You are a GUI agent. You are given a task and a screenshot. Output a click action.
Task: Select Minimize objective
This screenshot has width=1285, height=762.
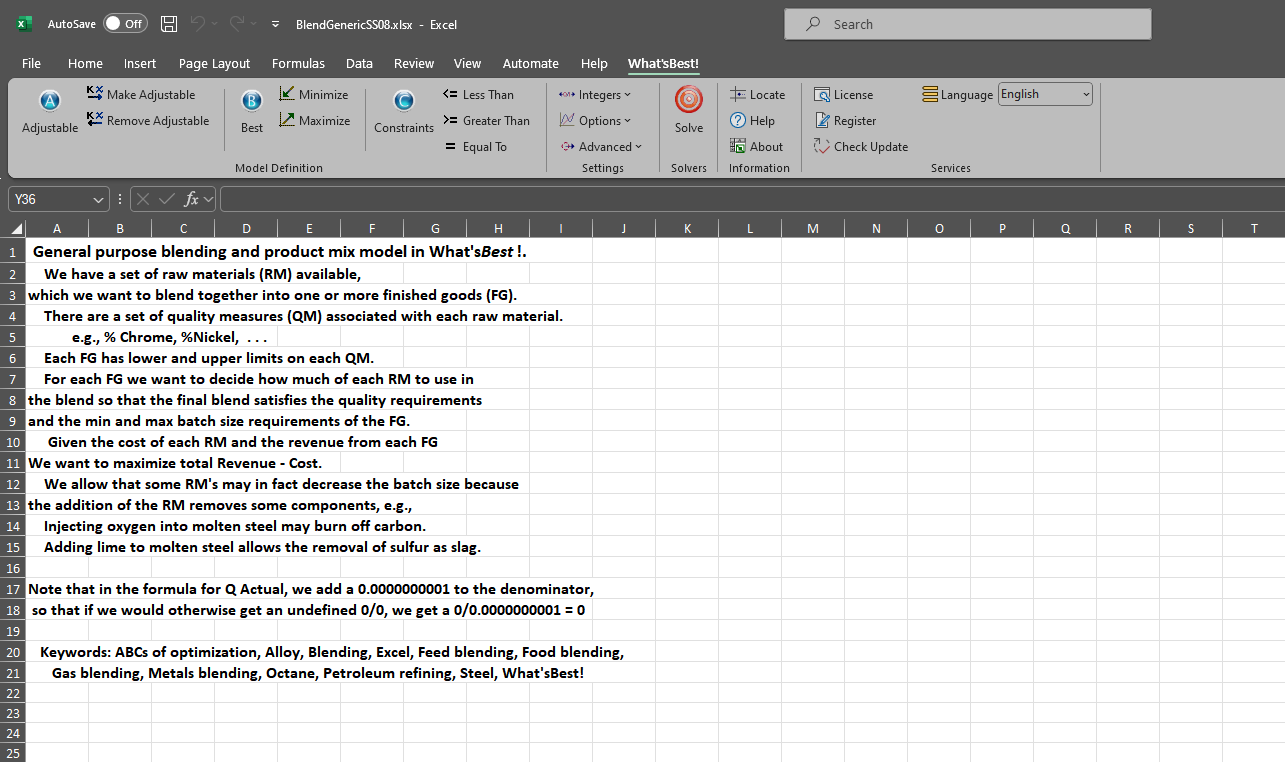pos(314,94)
